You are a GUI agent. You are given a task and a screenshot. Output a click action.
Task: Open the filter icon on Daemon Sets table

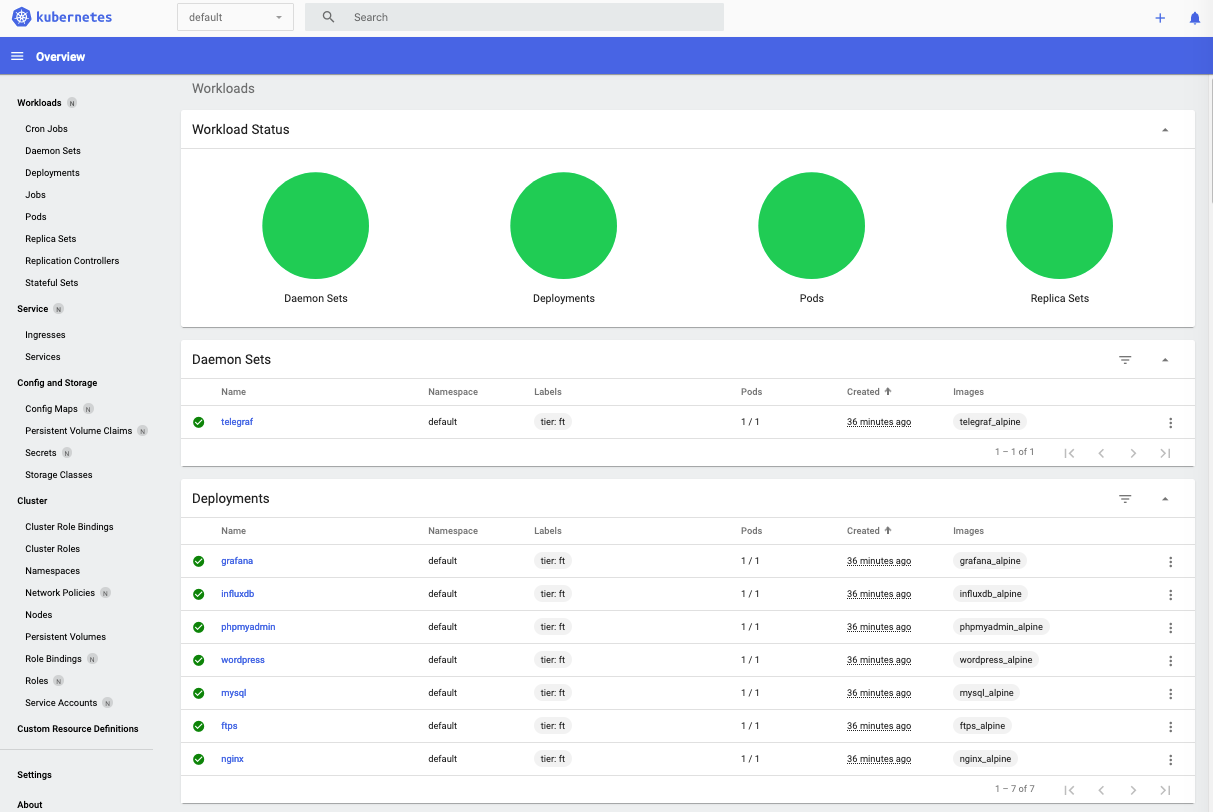click(x=1125, y=359)
